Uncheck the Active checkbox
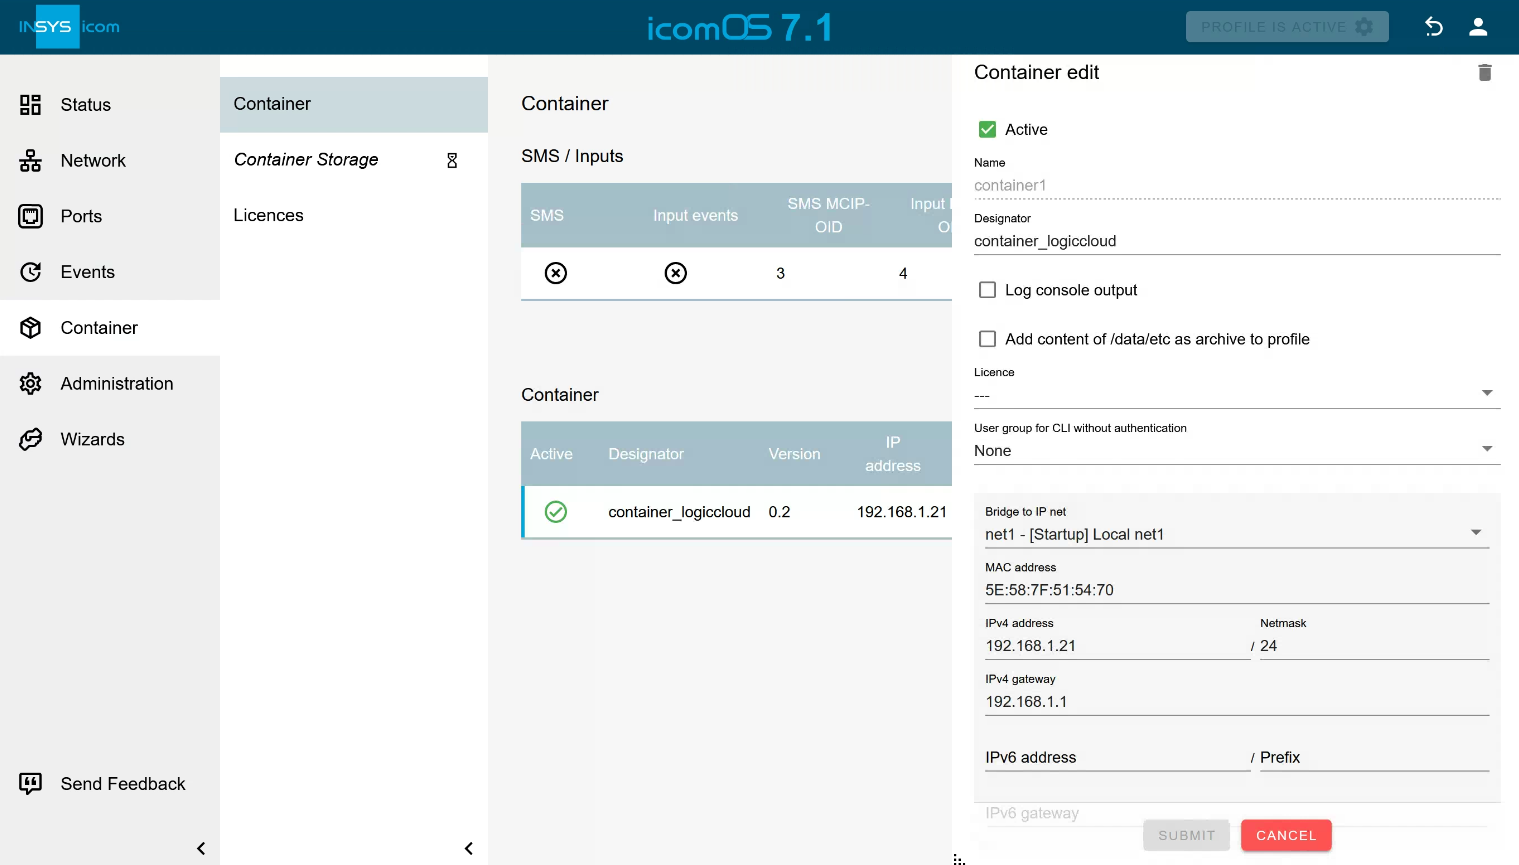This screenshot has height=865, width=1519. point(987,130)
